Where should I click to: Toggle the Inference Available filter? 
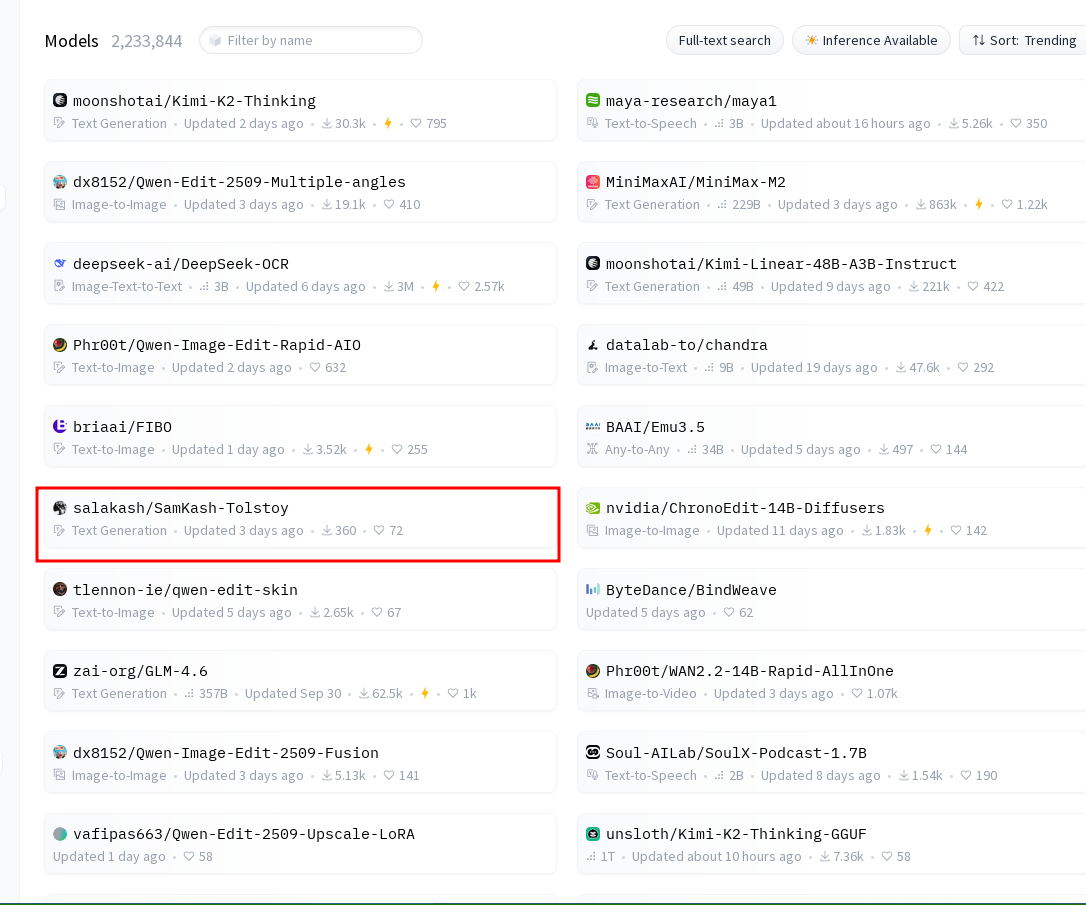(871, 40)
